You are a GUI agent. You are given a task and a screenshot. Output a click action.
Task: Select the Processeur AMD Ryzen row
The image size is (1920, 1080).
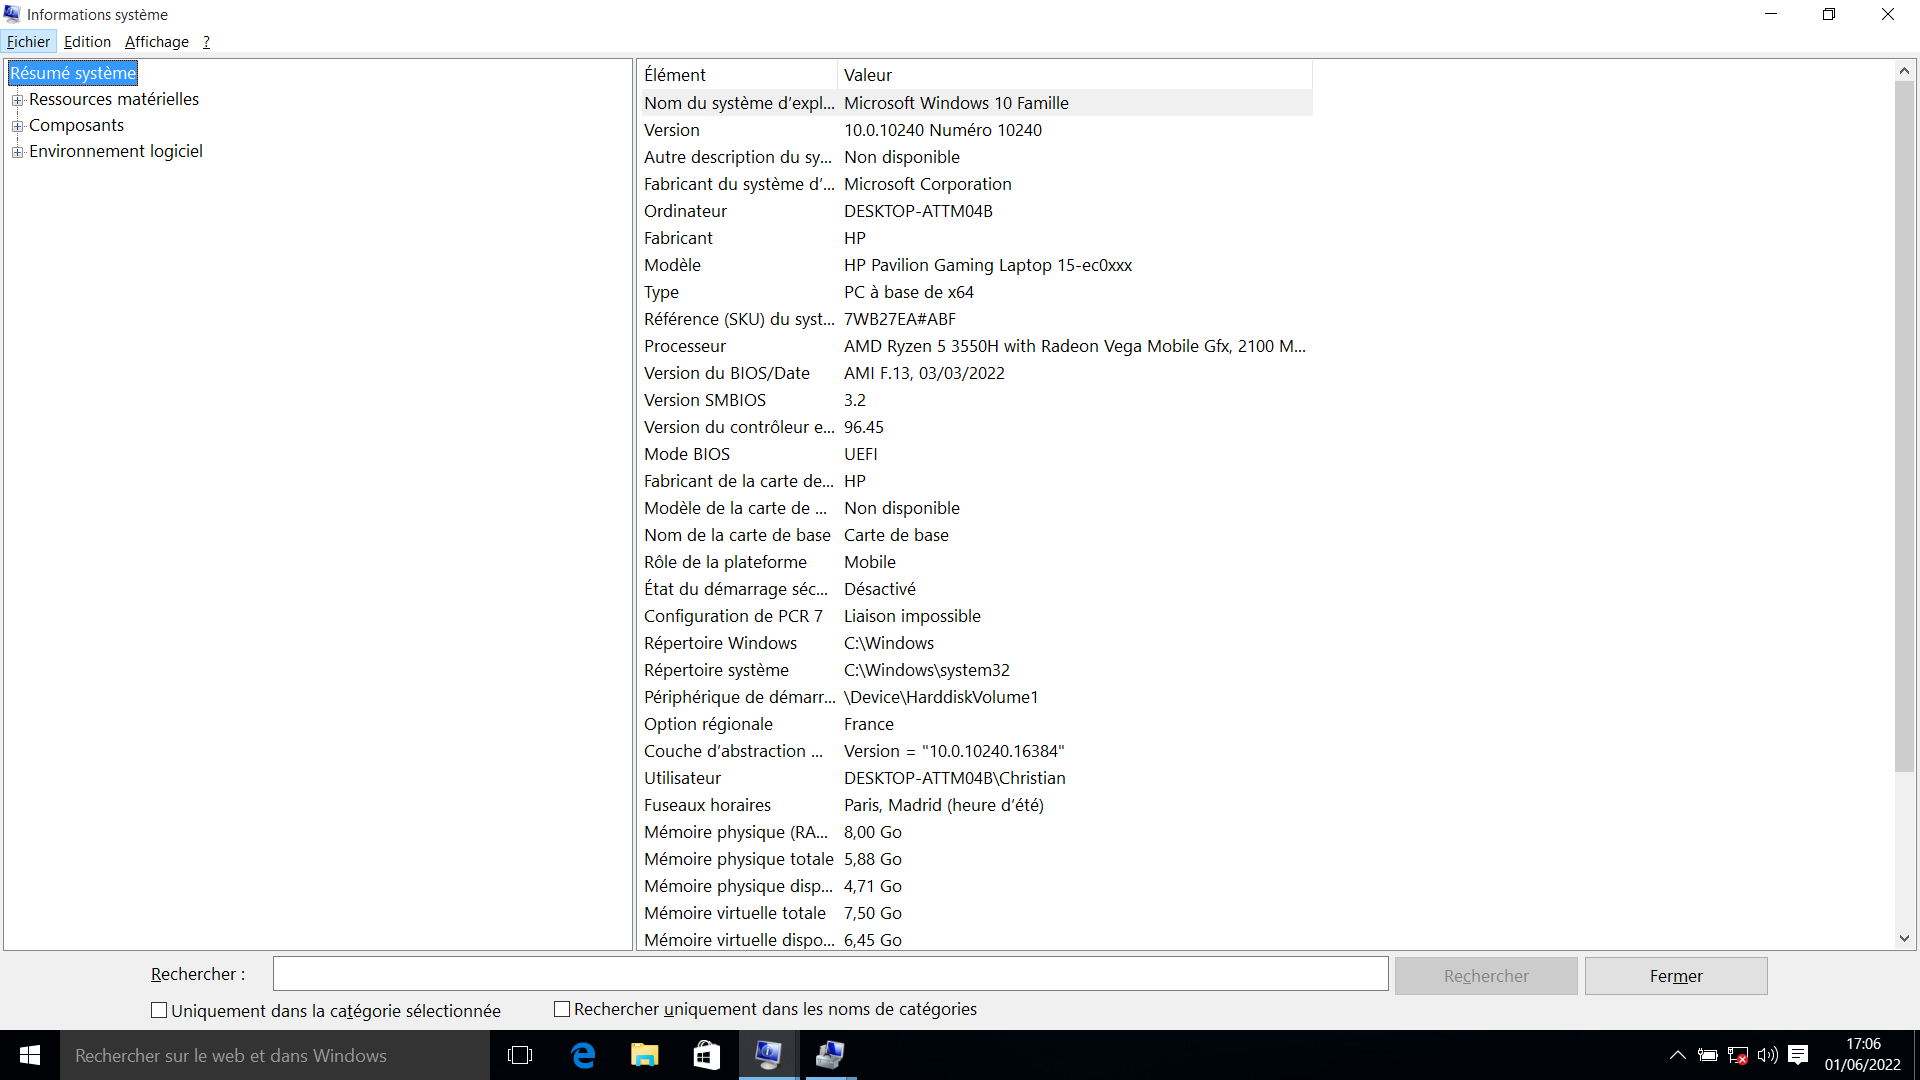(976, 346)
